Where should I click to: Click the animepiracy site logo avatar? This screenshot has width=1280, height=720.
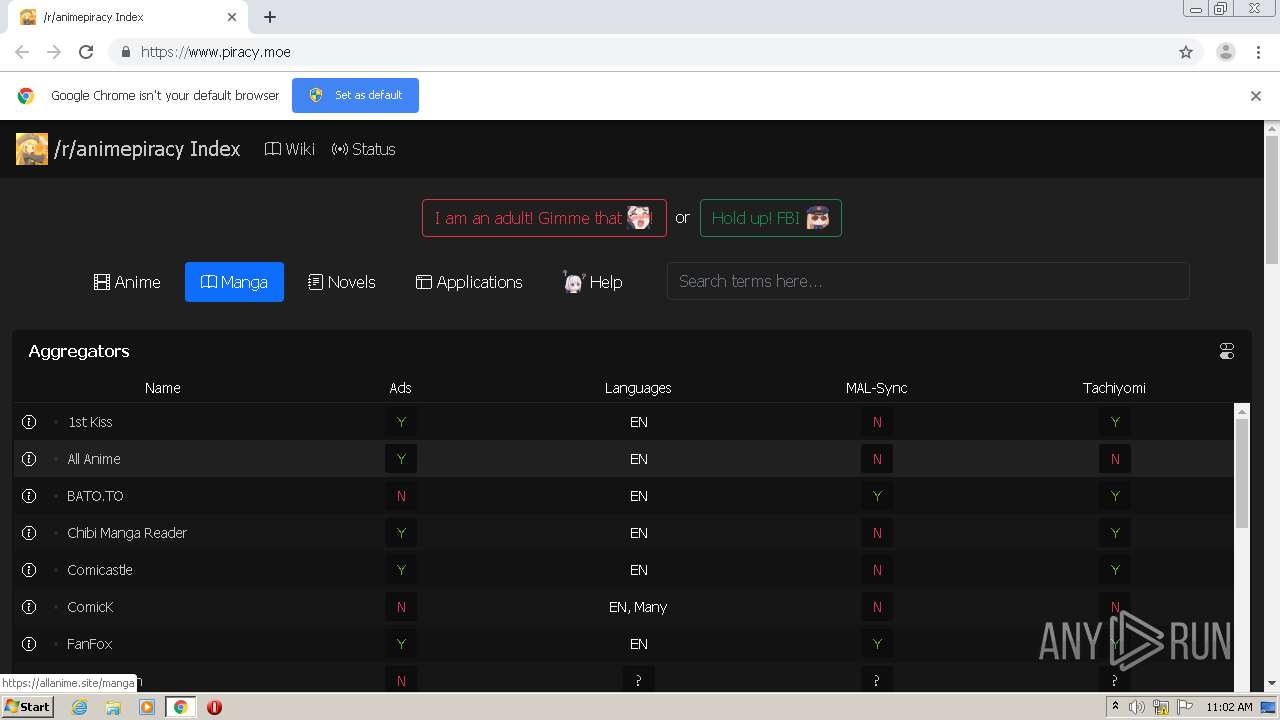32,149
